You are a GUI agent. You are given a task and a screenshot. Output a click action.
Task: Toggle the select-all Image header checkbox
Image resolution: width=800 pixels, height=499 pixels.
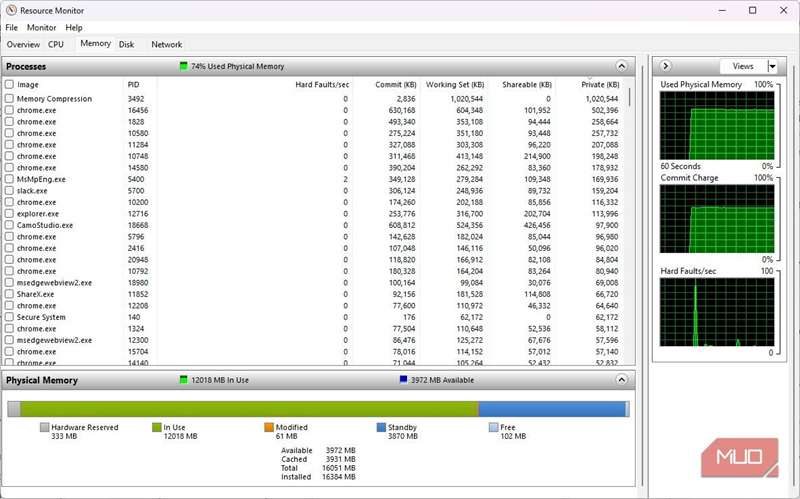point(10,85)
